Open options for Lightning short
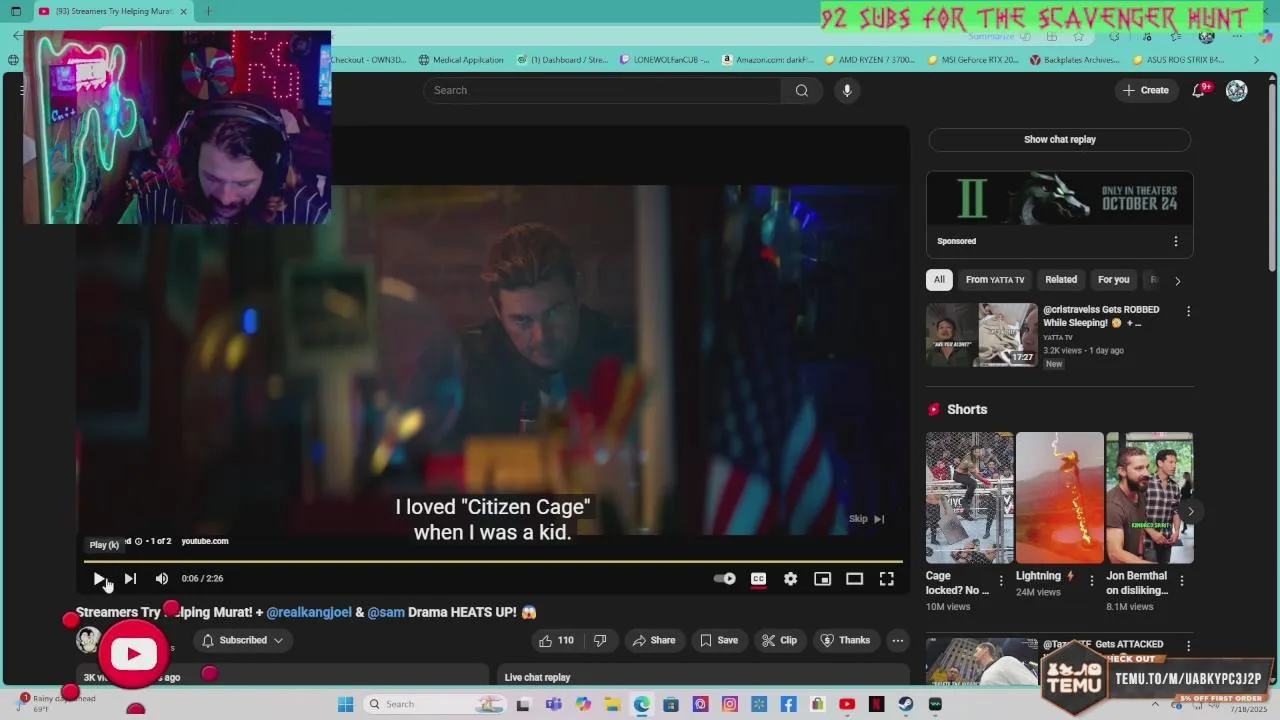Image resolution: width=1280 pixels, height=720 pixels. click(x=1091, y=581)
